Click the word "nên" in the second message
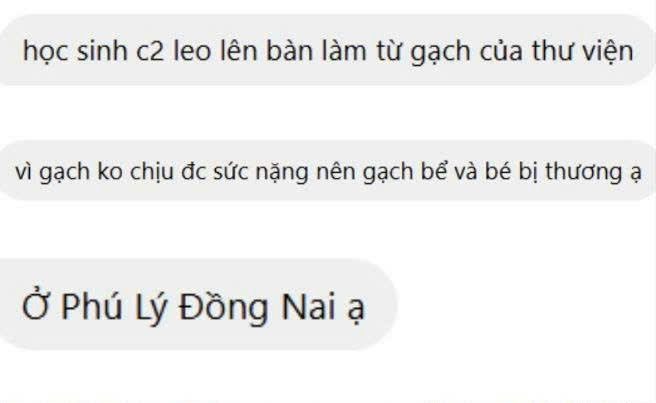This screenshot has height=403, width=656. click(335, 172)
